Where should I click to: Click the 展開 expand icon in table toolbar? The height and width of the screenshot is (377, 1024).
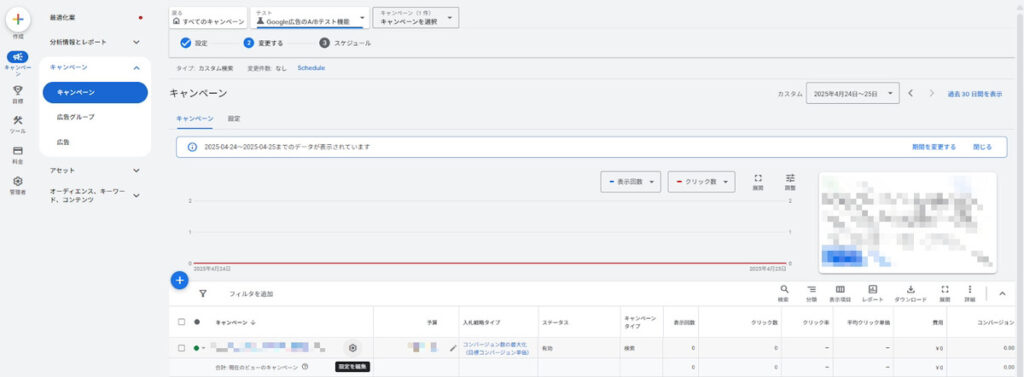point(944,289)
